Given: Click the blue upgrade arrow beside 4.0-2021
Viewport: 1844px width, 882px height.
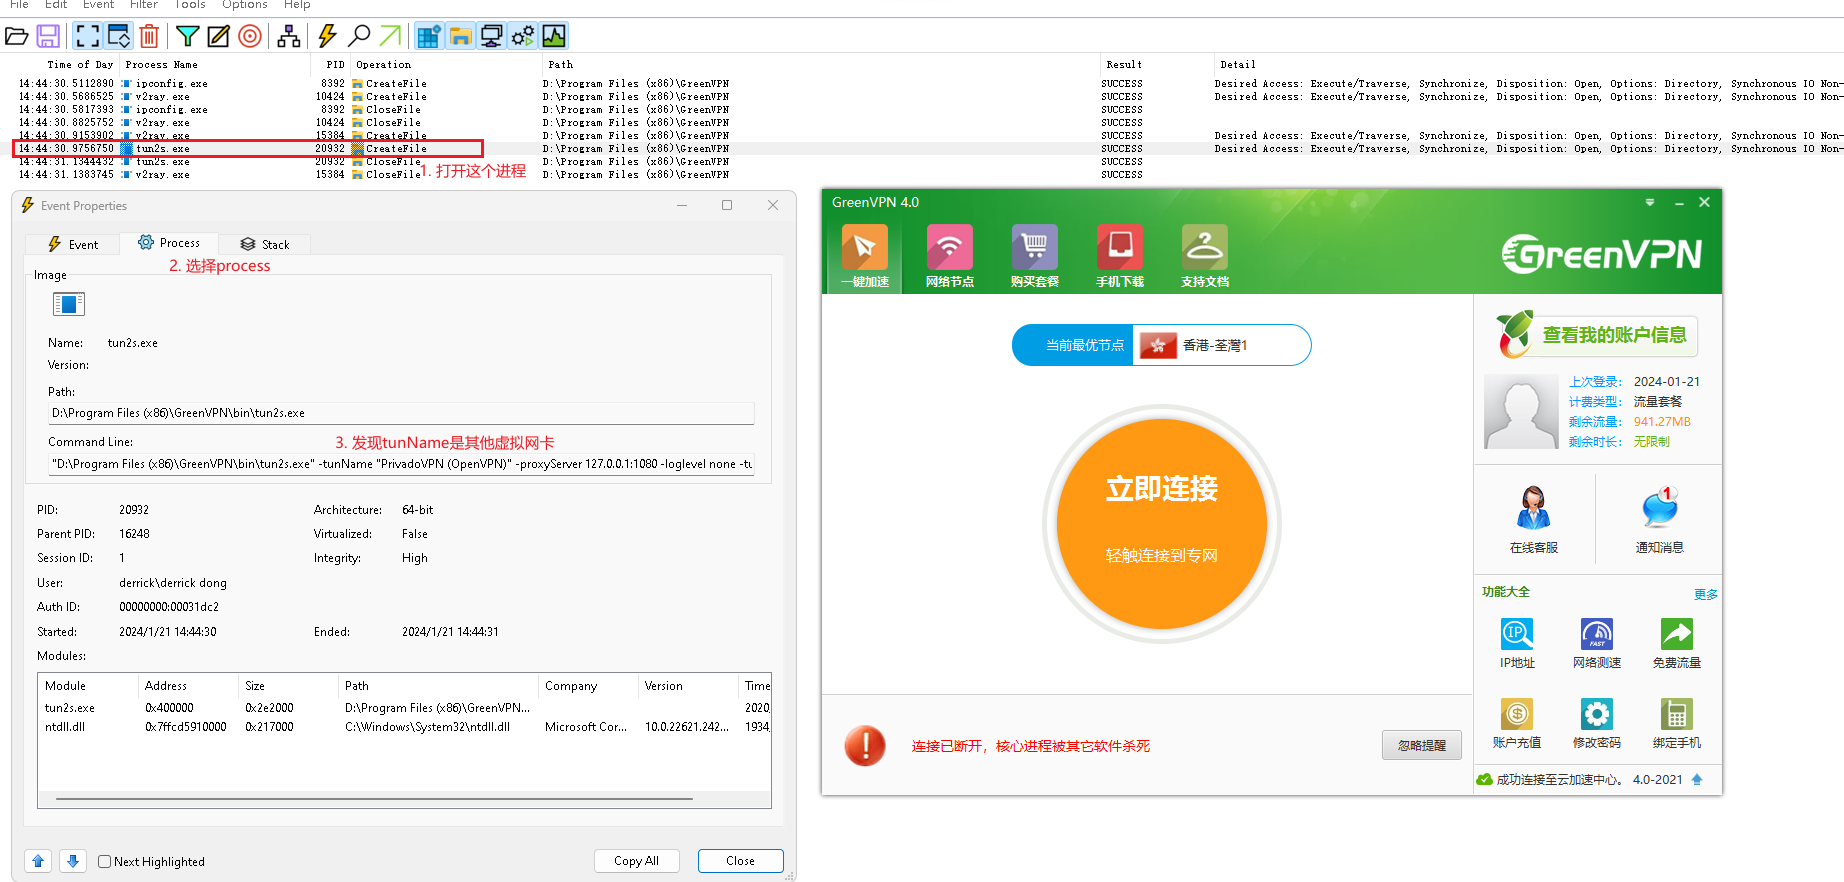Looking at the screenshot, I should click(x=1697, y=780).
